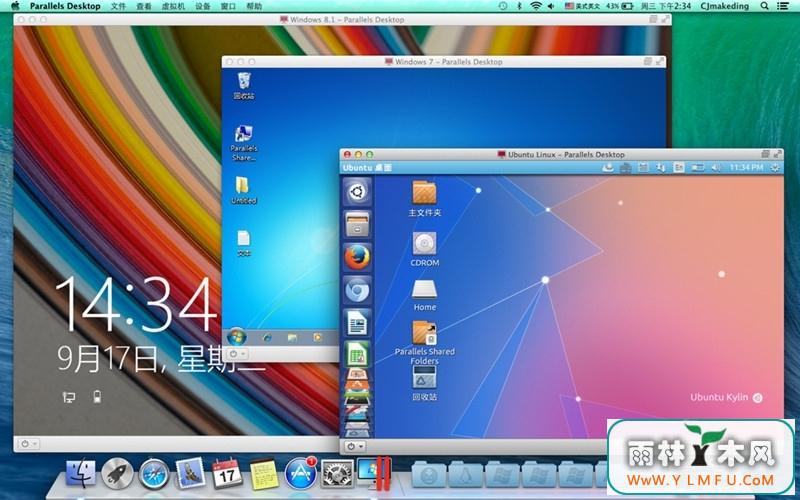This screenshot has height=500, width=800.
Task: Open Spotlight search magnifier
Action: click(764, 6)
